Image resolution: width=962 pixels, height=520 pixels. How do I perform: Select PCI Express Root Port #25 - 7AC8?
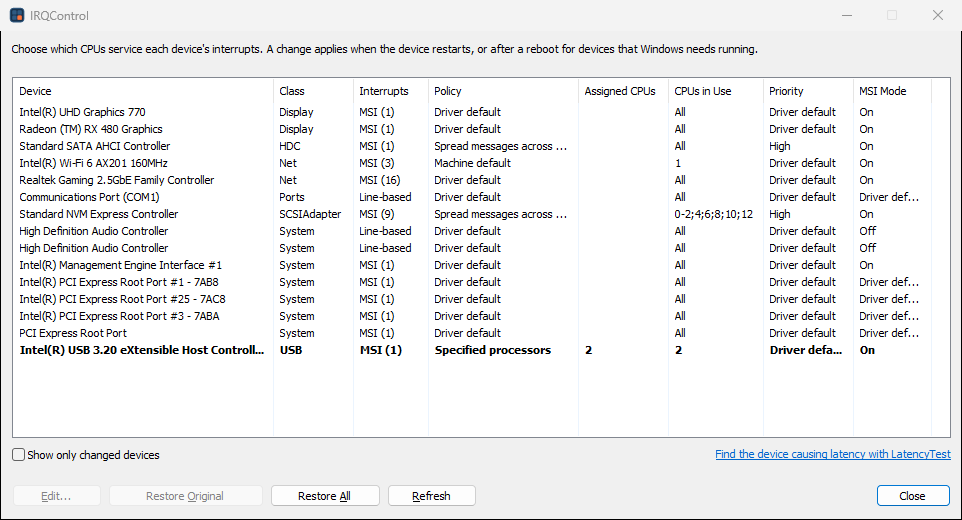coord(472,299)
